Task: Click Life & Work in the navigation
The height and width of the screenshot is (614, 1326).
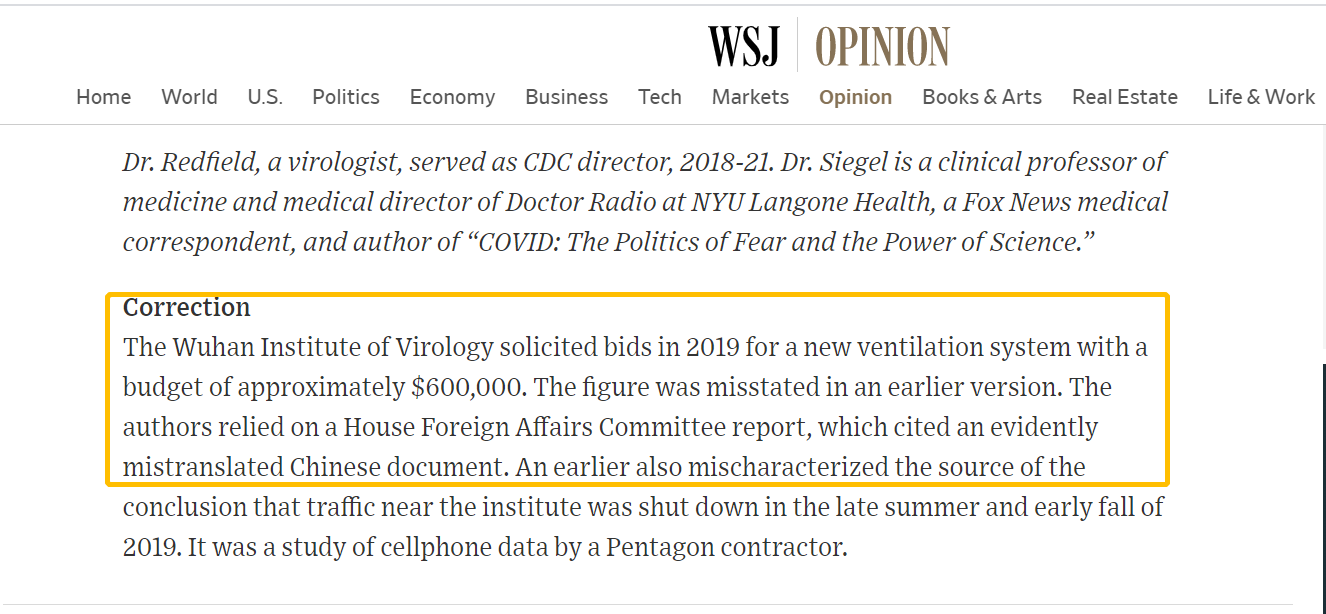Action: (1260, 97)
